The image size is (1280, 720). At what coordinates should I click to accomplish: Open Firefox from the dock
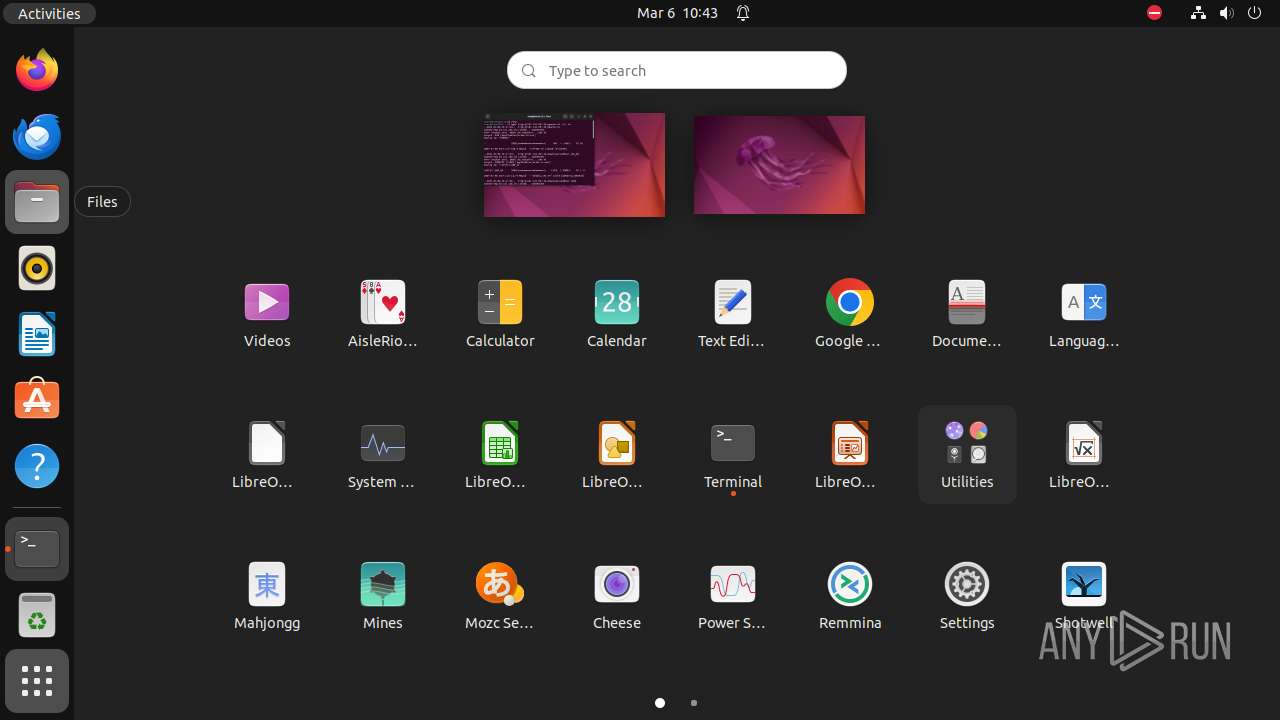point(37,70)
